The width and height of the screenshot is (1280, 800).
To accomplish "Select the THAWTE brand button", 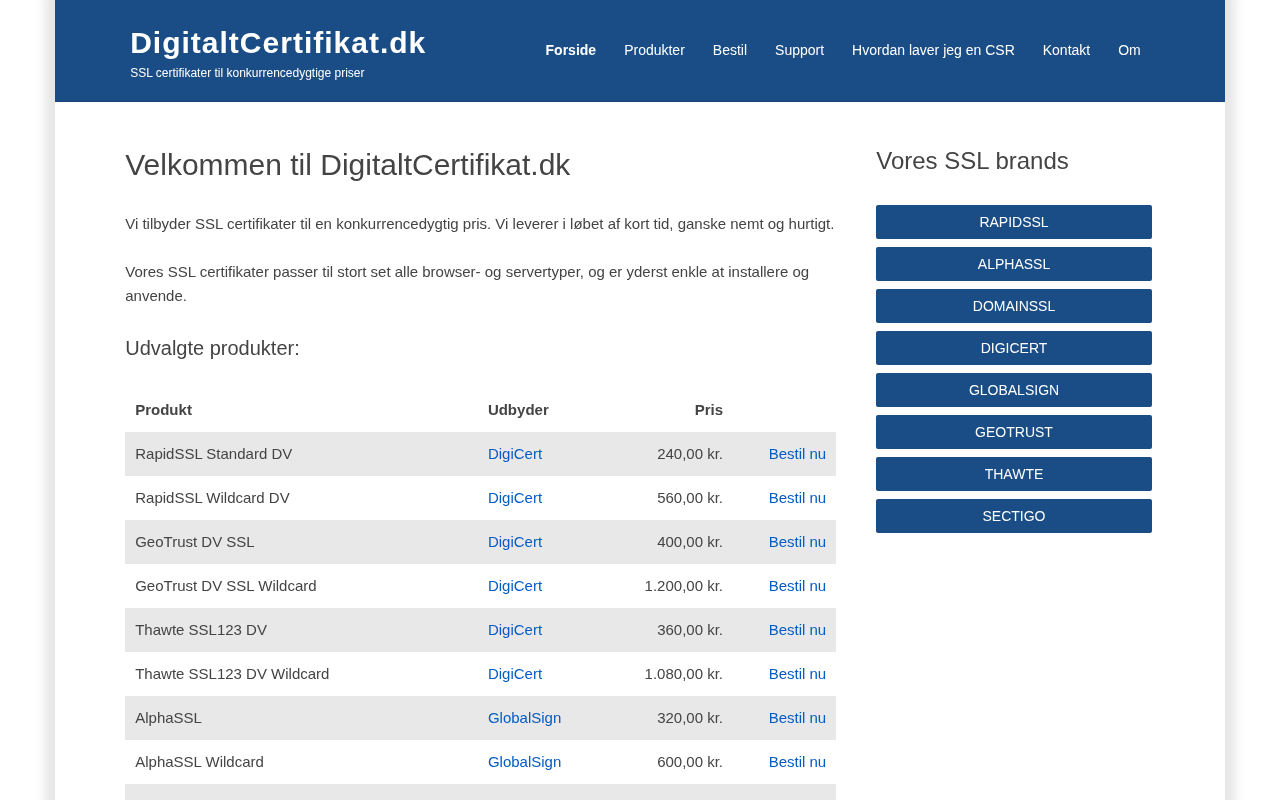I will pyautogui.click(x=1013, y=474).
